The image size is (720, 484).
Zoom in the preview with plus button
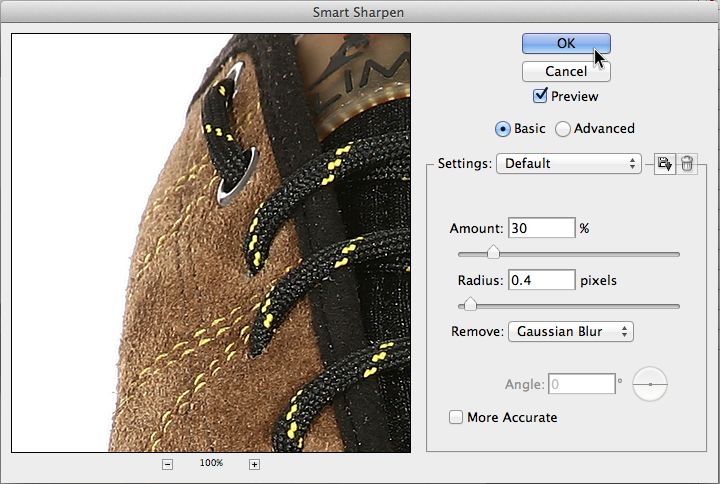254,464
